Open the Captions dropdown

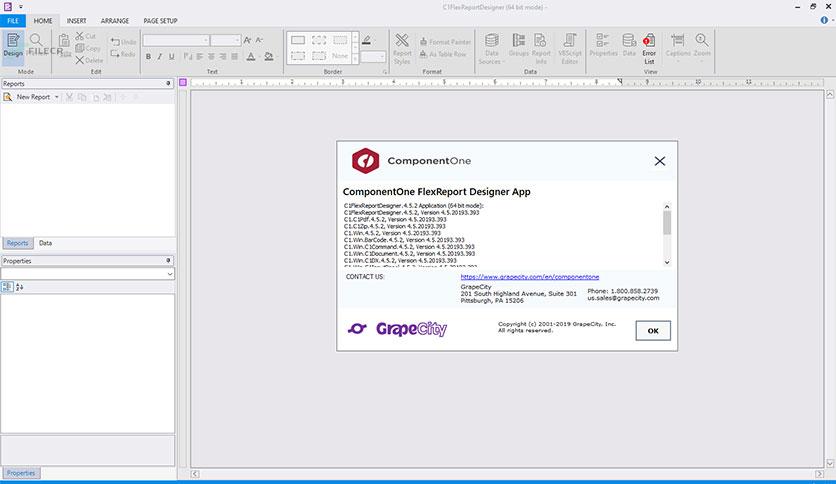pyautogui.click(x=678, y=47)
